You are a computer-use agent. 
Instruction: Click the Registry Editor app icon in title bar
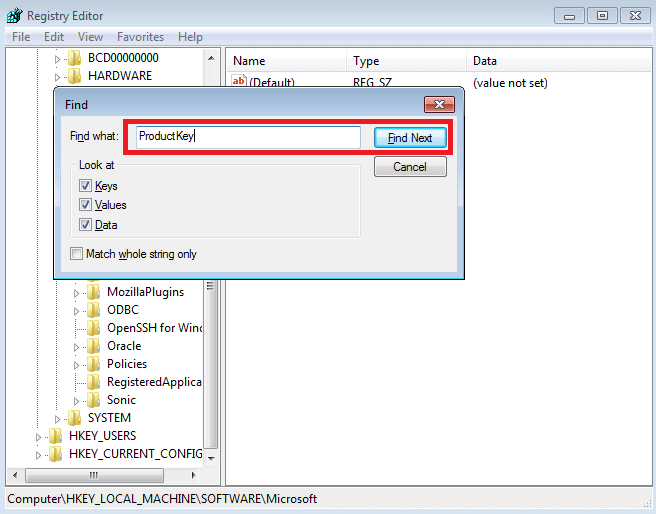tap(14, 15)
